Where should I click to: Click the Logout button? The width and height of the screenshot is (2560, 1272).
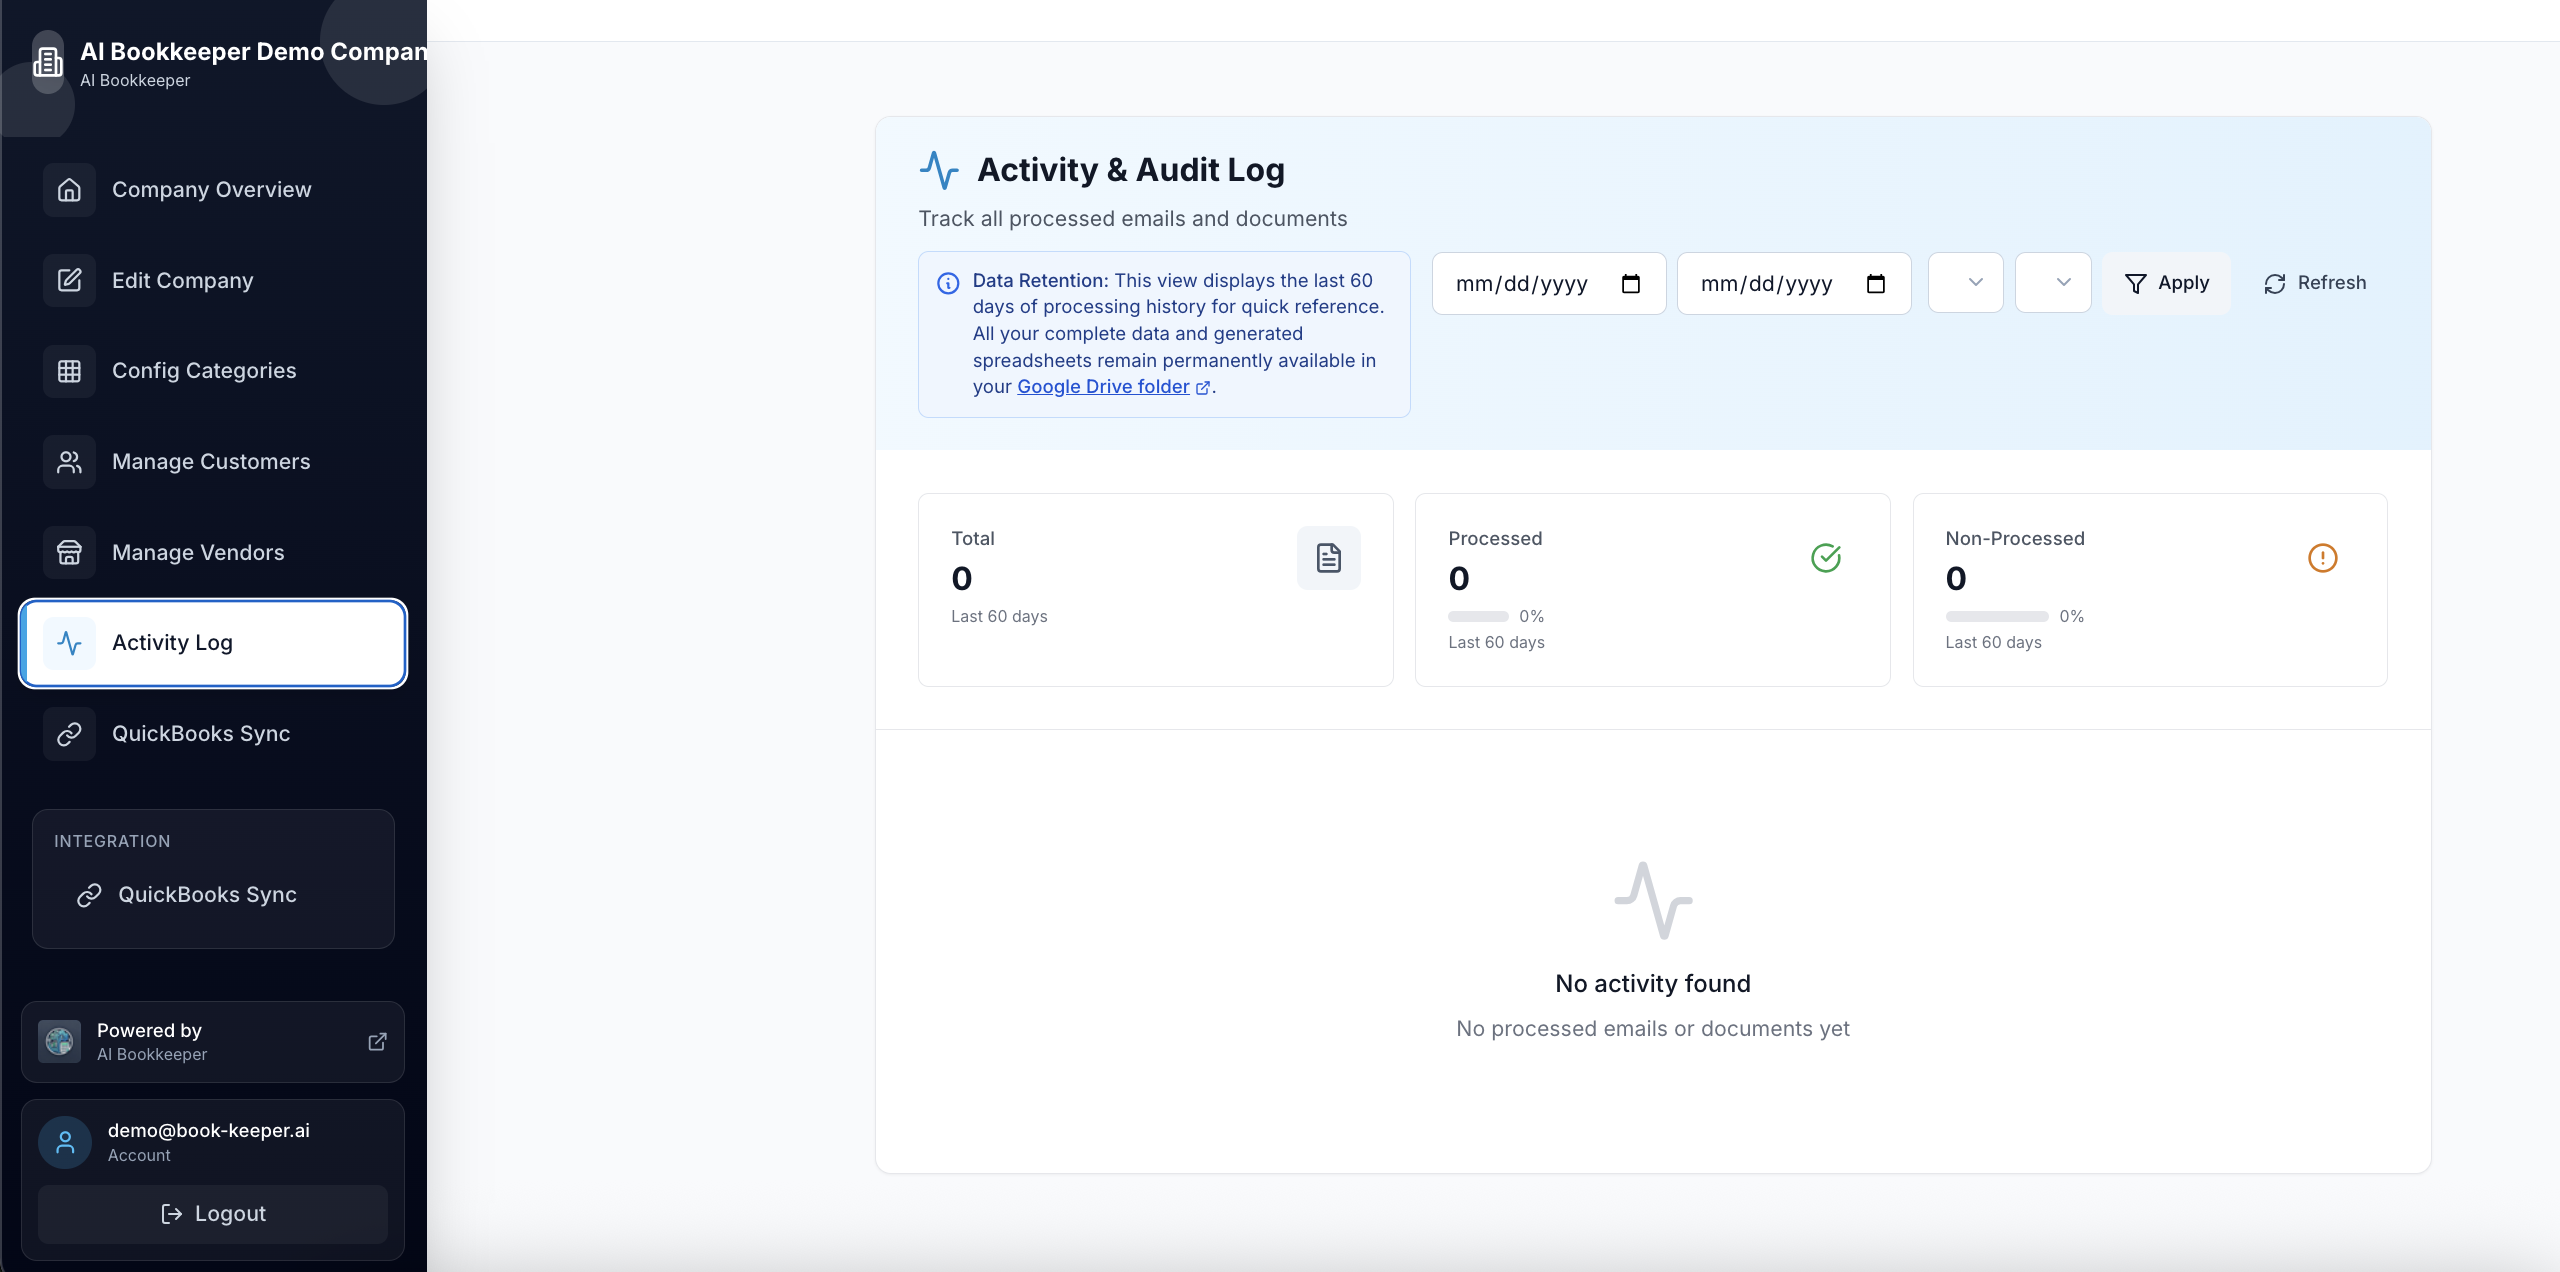pyautogui.click(x=212, y=1213)
